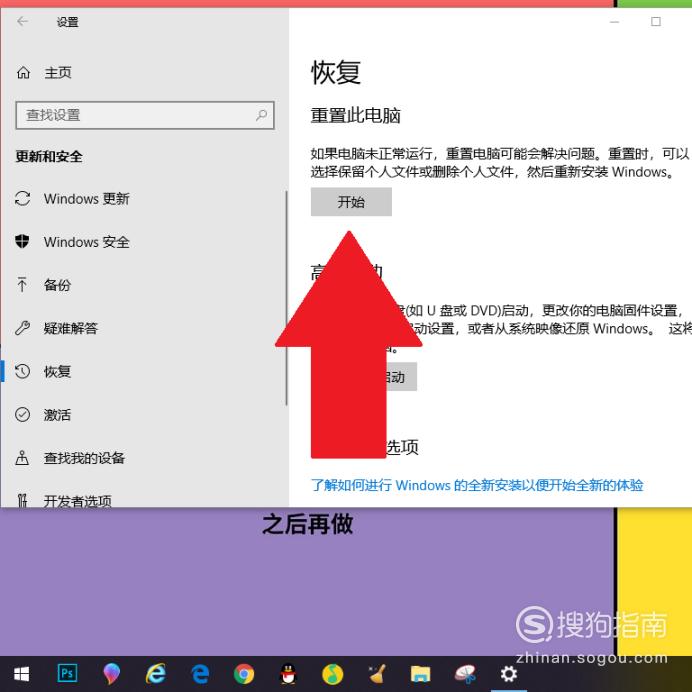Click the 重置此电脑 heading

[356, 116]
